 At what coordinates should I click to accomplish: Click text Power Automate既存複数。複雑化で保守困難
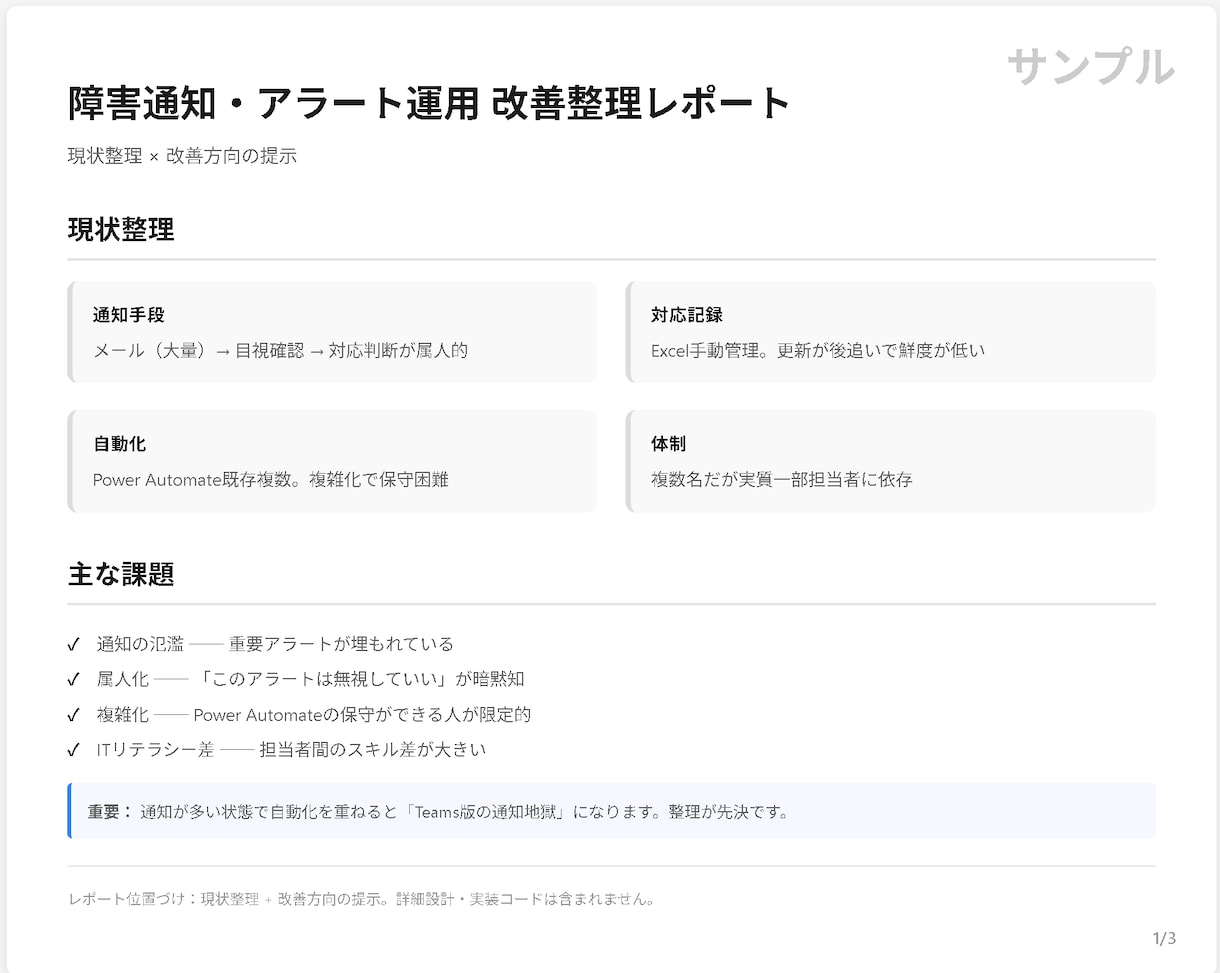[271, 480]
